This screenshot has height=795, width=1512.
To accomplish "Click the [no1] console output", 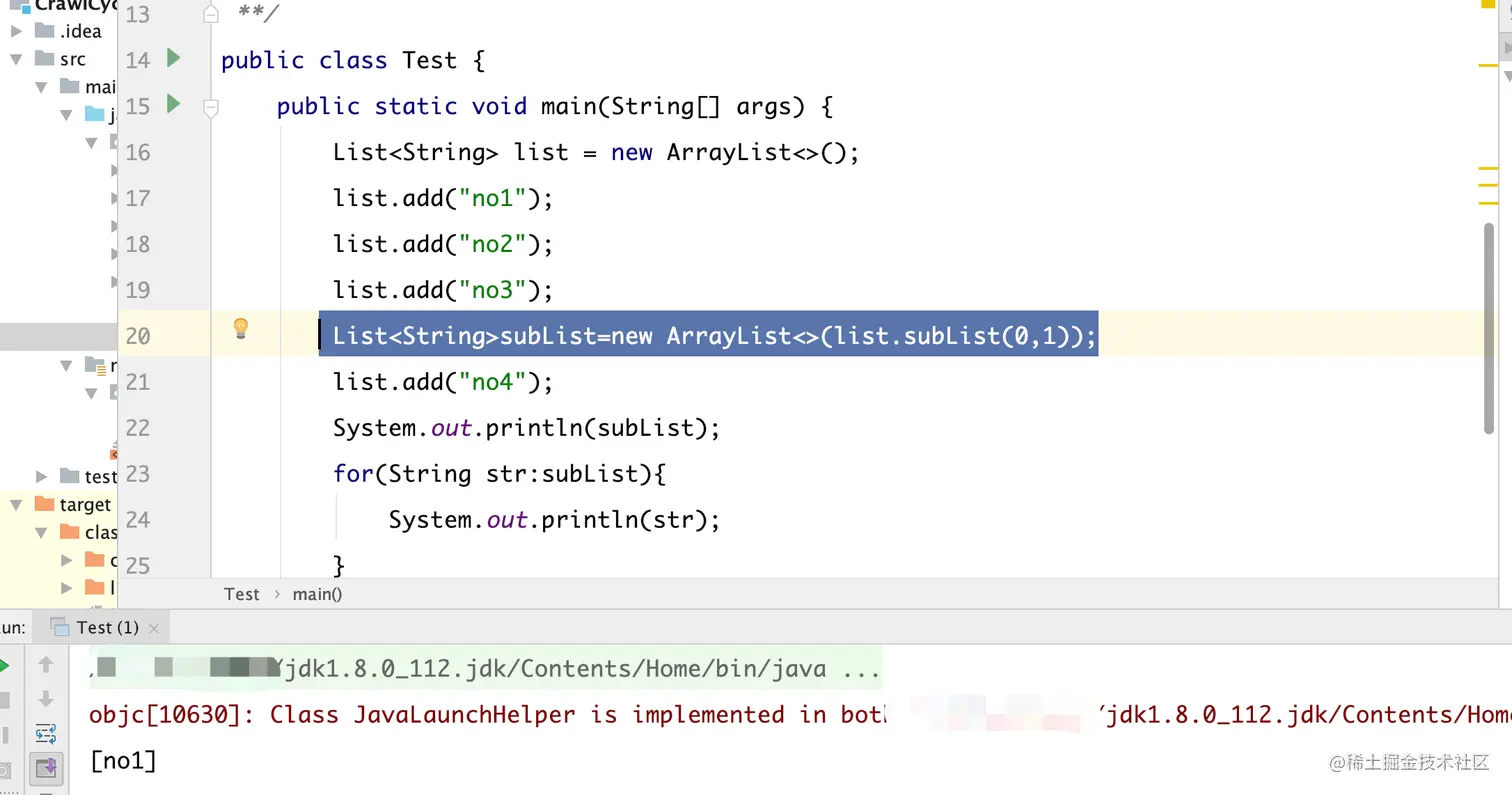I will pos(124,761).
